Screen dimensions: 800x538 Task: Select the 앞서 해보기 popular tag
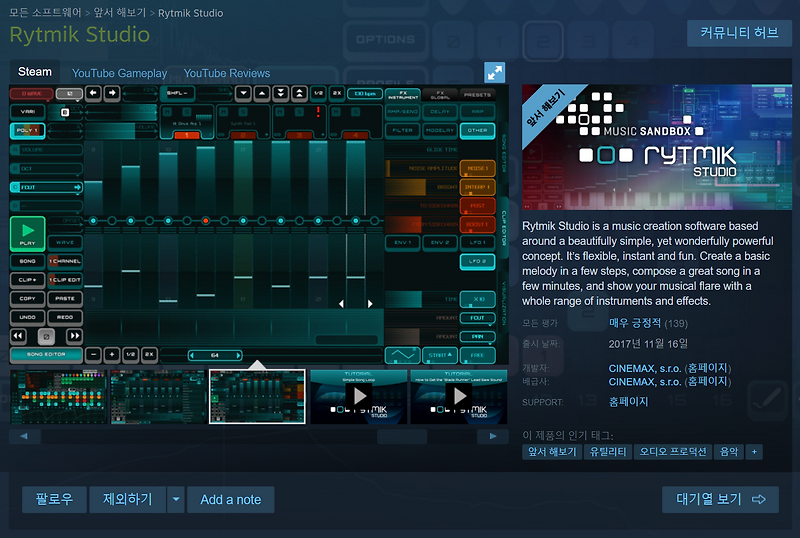(x=552, y=452)
